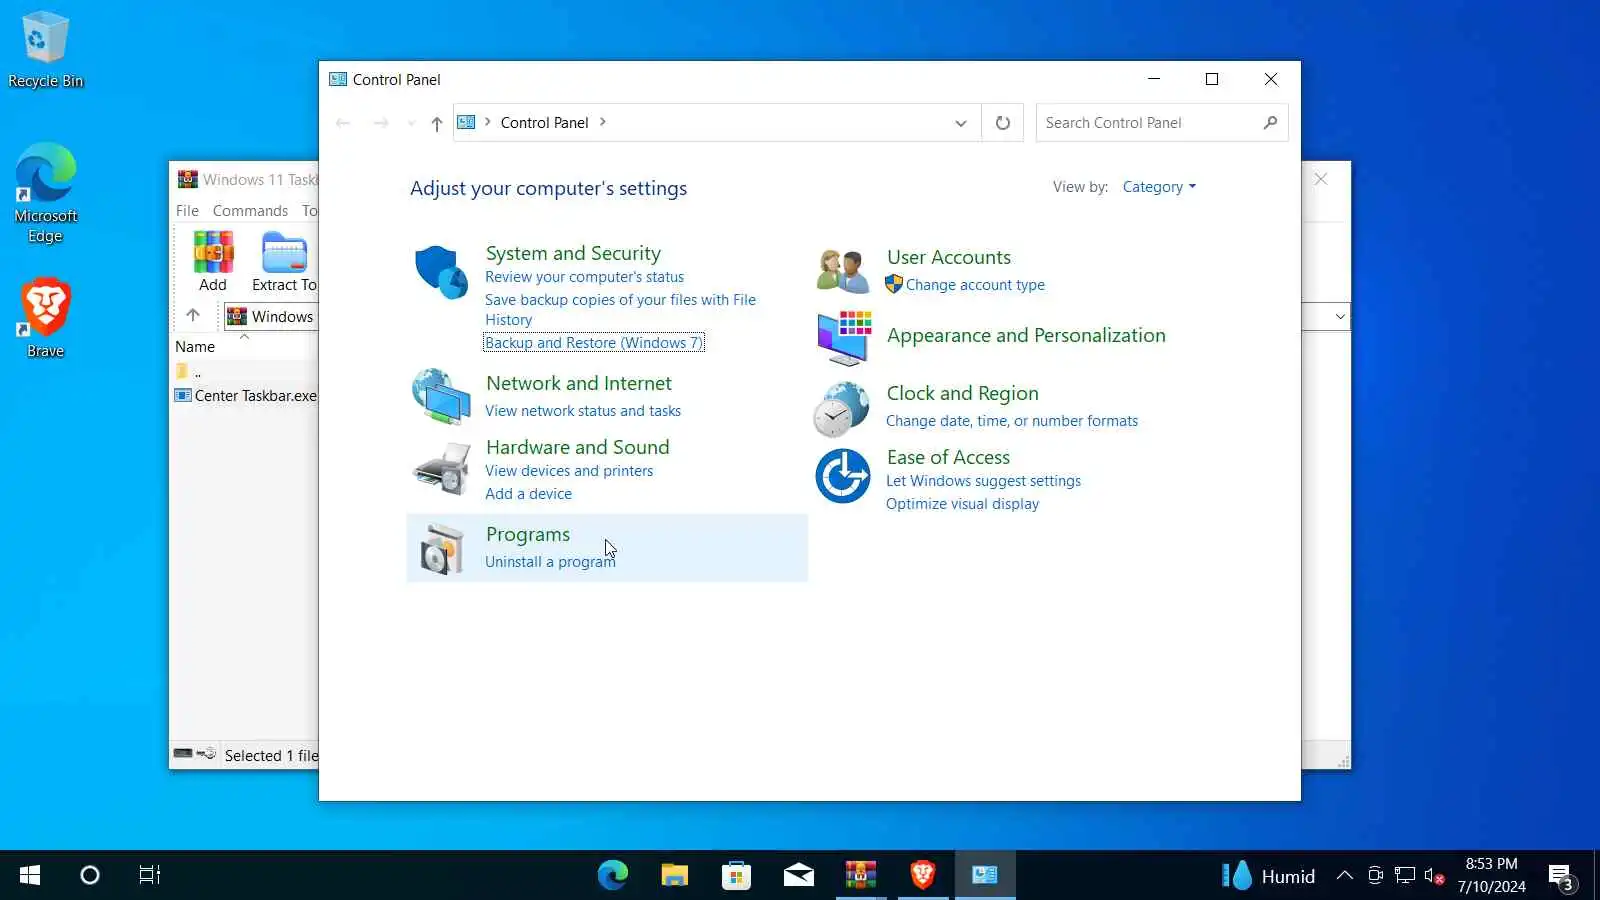Click the User Accounts people icon
Viewport: 1600px width, 900px height.
843,271
